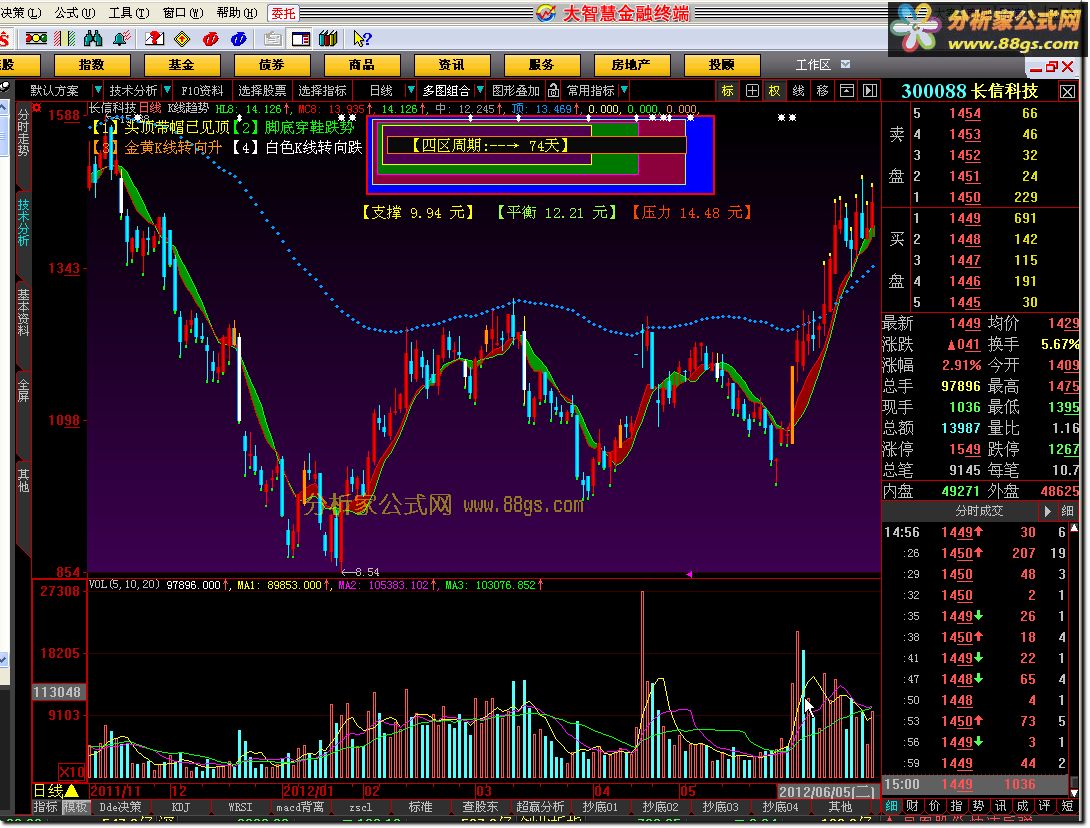Viewport: 1090px width, 828px height.
Task: Click the blue circular link icon
Action: (x=238, y=38)
